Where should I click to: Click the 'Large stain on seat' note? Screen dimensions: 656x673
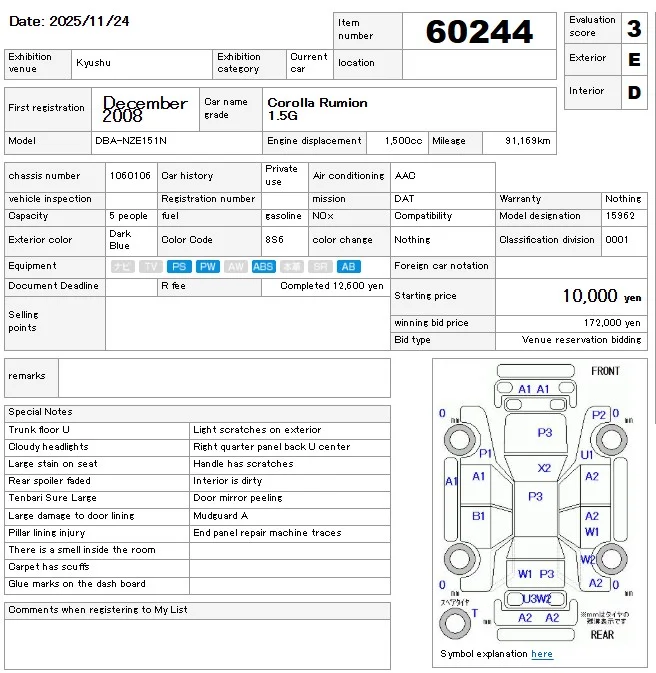53,464
